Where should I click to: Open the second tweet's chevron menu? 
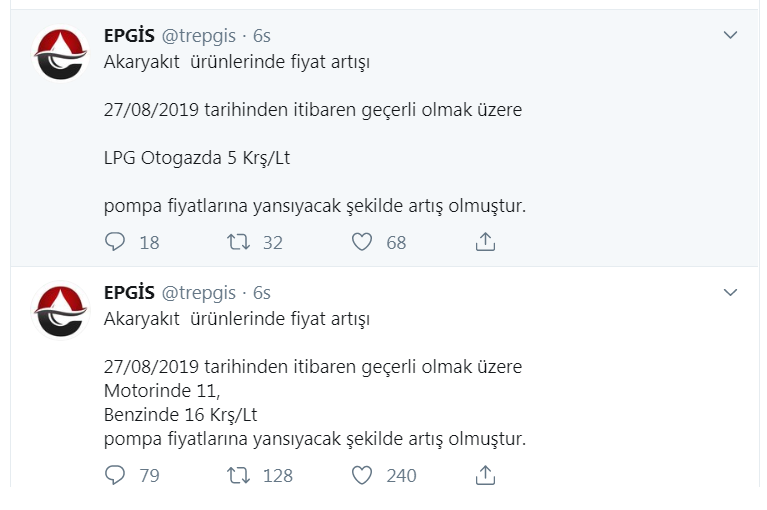click(730, 292)
